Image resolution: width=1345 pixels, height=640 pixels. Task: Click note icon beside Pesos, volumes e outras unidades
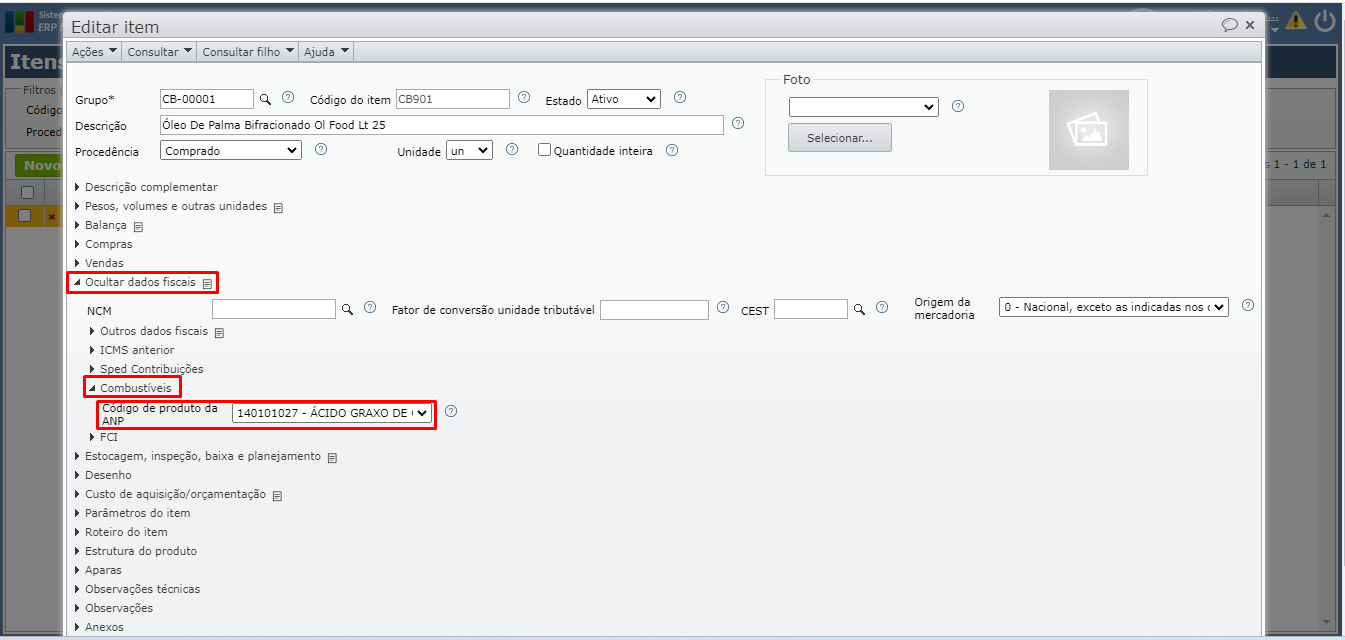(278, 208)
